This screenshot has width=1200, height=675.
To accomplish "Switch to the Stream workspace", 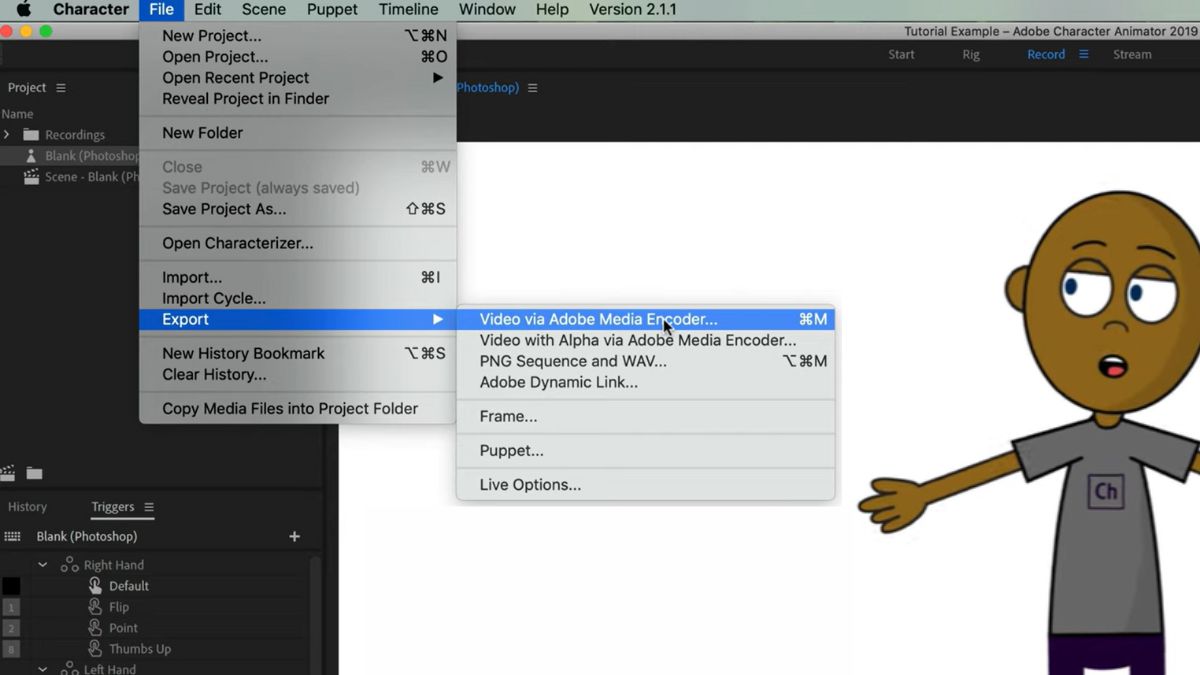I will click(1132, 54).
